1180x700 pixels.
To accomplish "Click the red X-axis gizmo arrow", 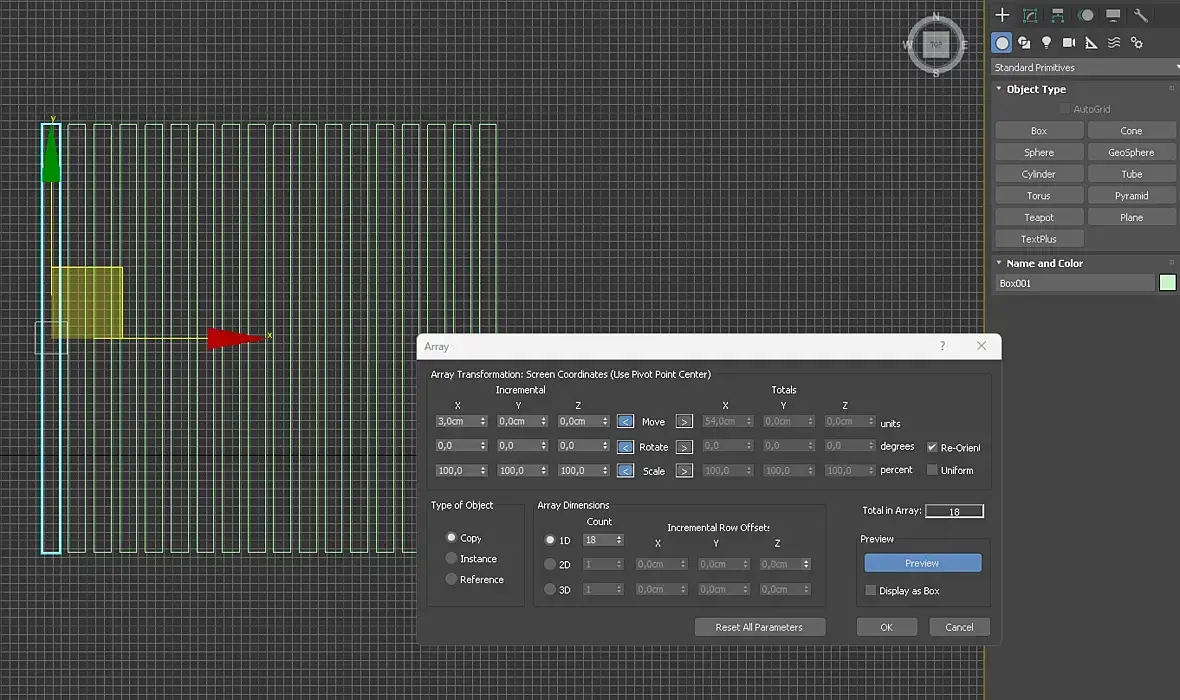I will click(x=236, y=338).
